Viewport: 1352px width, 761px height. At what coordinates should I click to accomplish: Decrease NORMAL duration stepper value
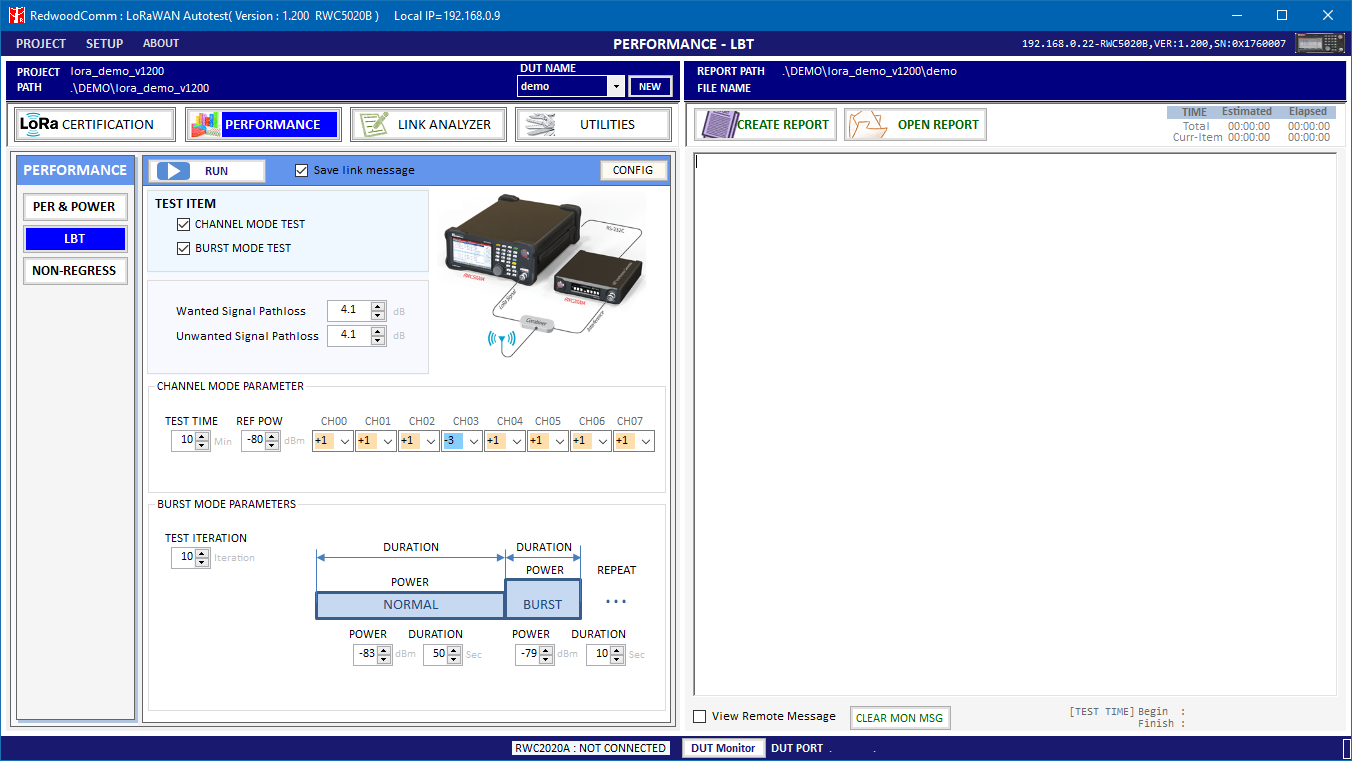coord(455,660)
